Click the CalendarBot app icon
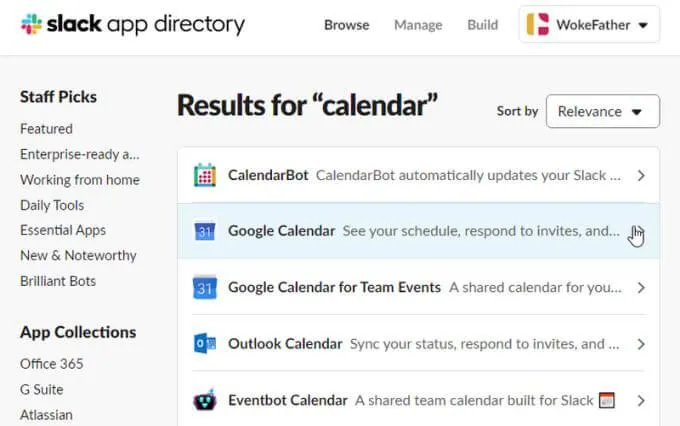 pos(205,175)
